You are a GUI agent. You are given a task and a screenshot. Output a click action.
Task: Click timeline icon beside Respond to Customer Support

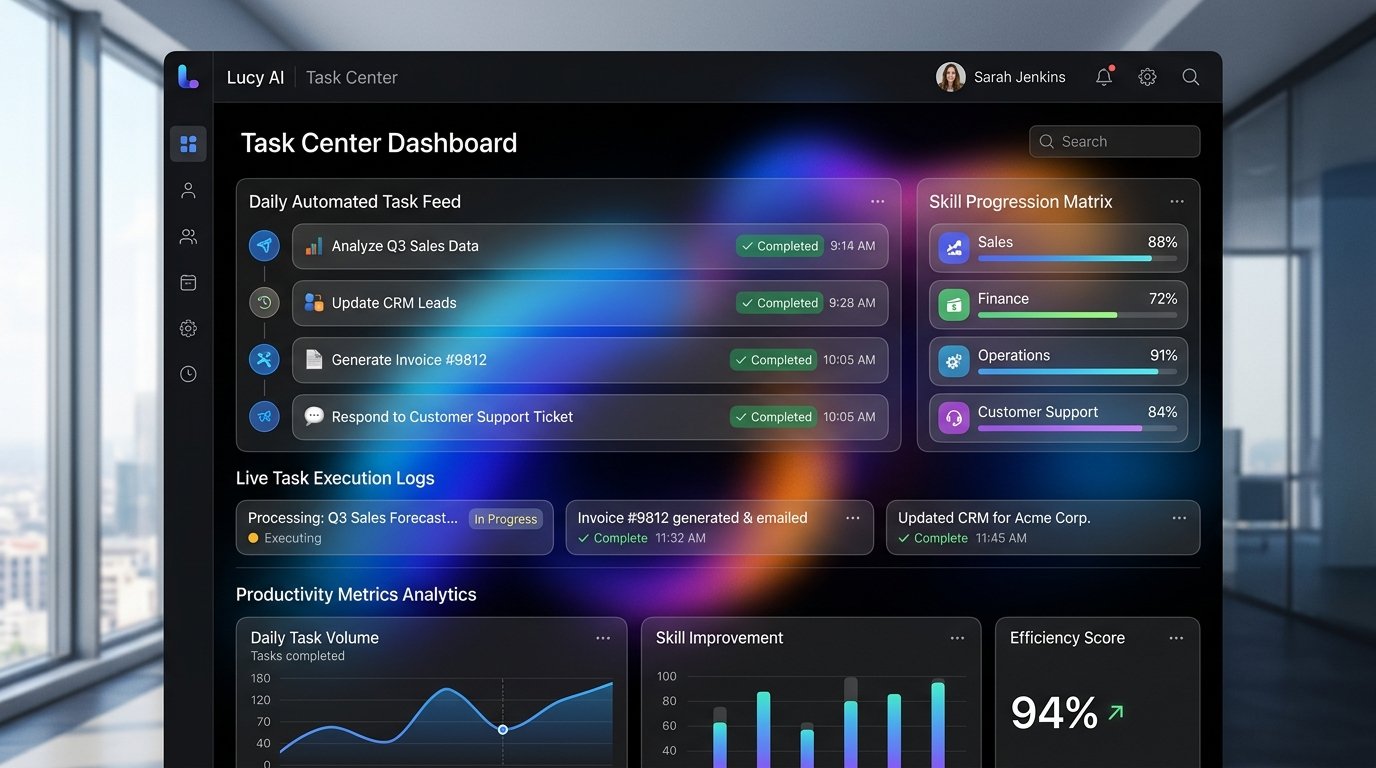[x=264, y=416]
